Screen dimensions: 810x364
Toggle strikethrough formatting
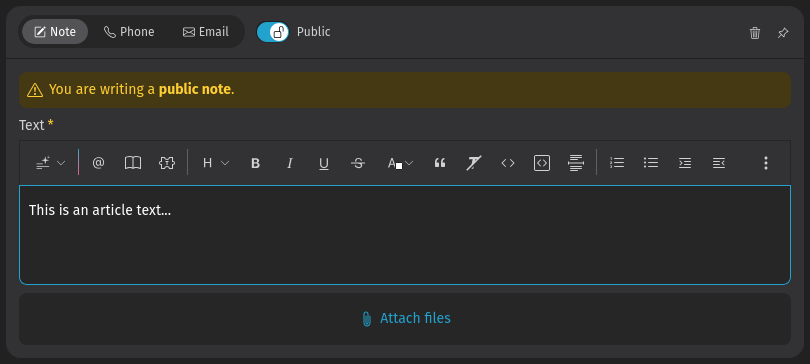[358, 163]
